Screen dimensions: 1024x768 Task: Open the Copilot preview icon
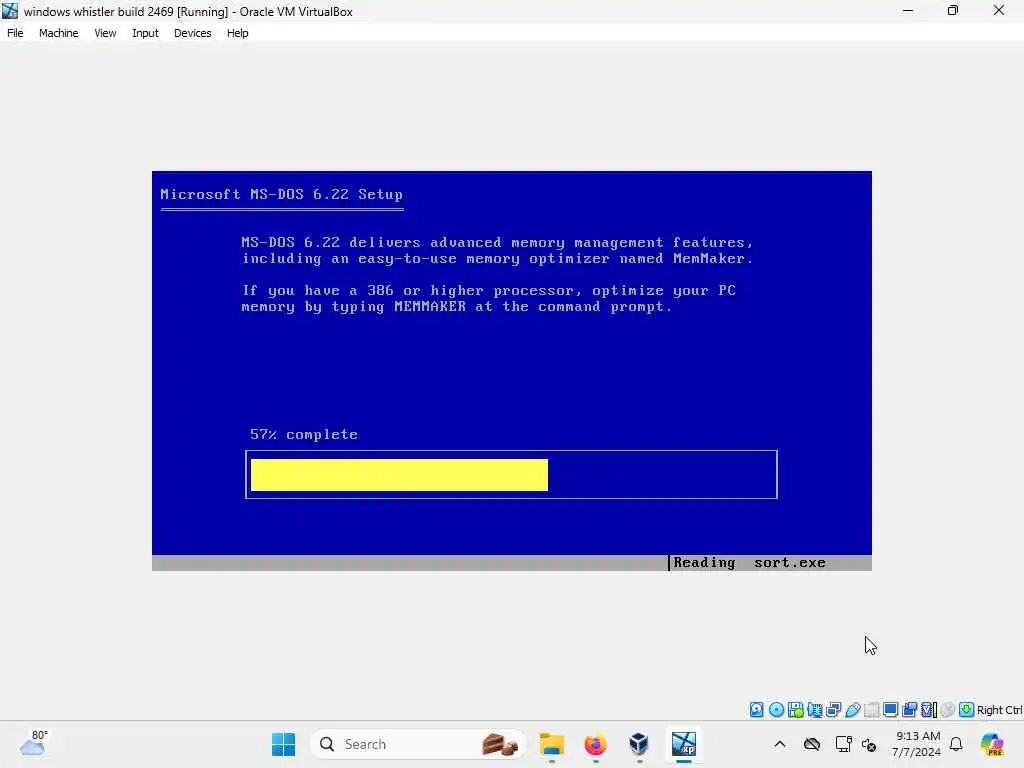[x=992, y=744]
